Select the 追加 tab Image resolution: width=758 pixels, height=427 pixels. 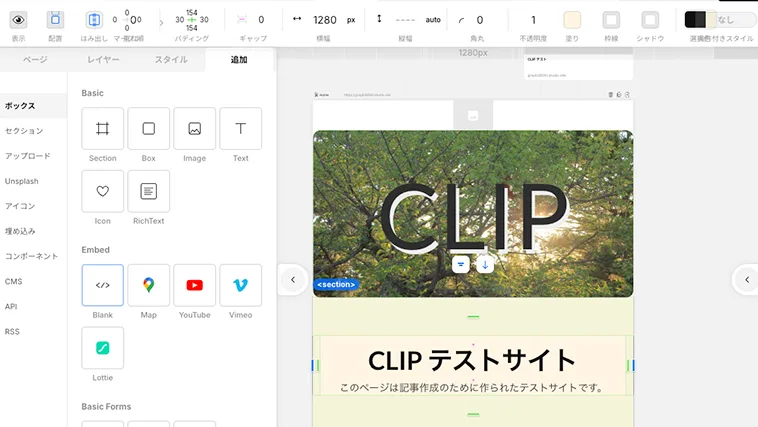[x=239, y=59]
